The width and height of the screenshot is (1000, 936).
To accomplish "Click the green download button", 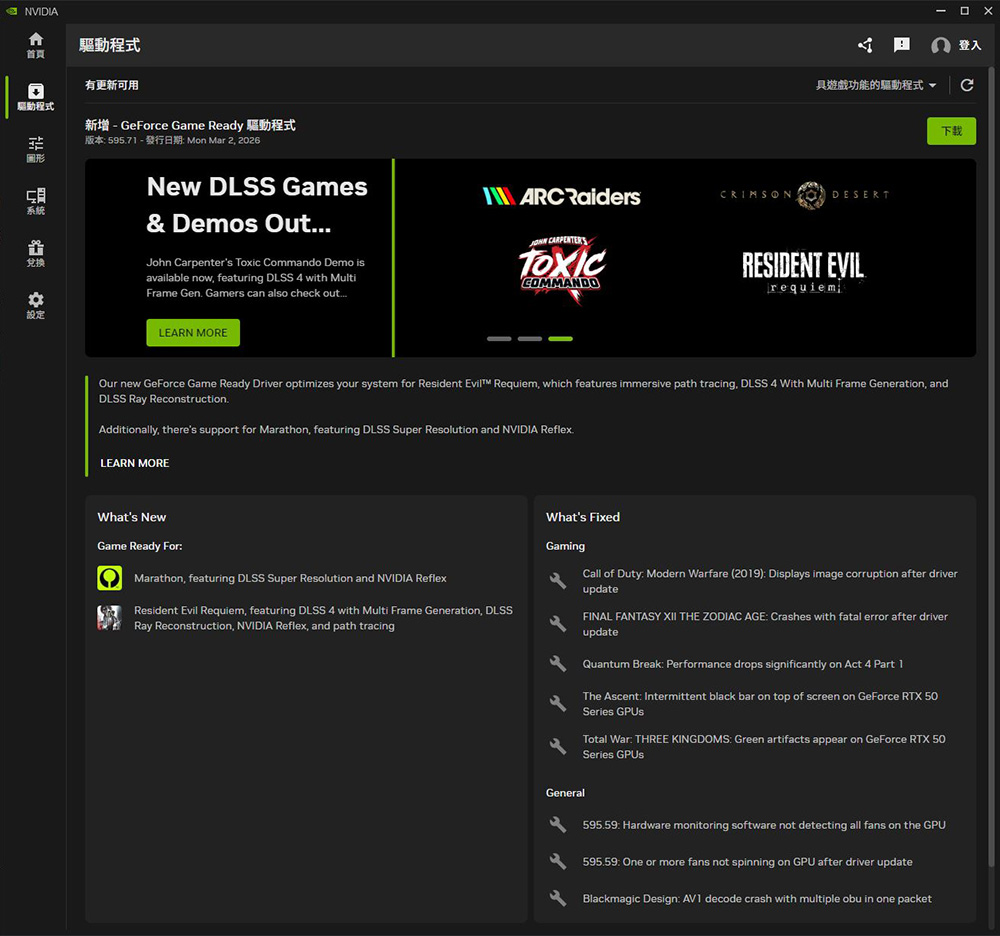I will [x=951, y=131].
